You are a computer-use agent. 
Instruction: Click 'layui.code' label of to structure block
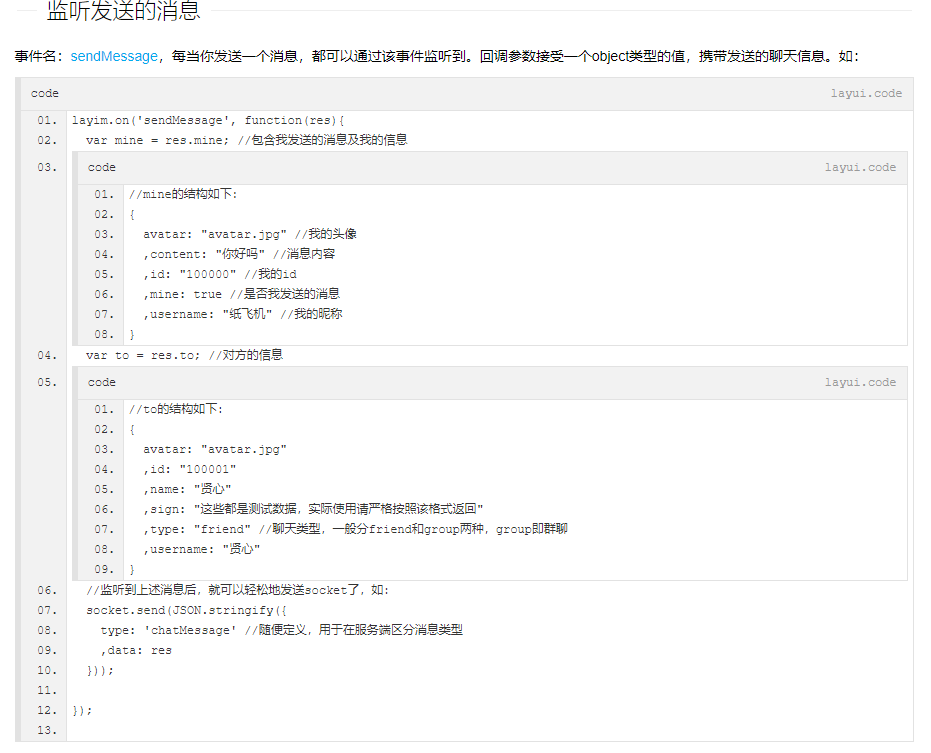pyautogui.click(x=860, y=382)
